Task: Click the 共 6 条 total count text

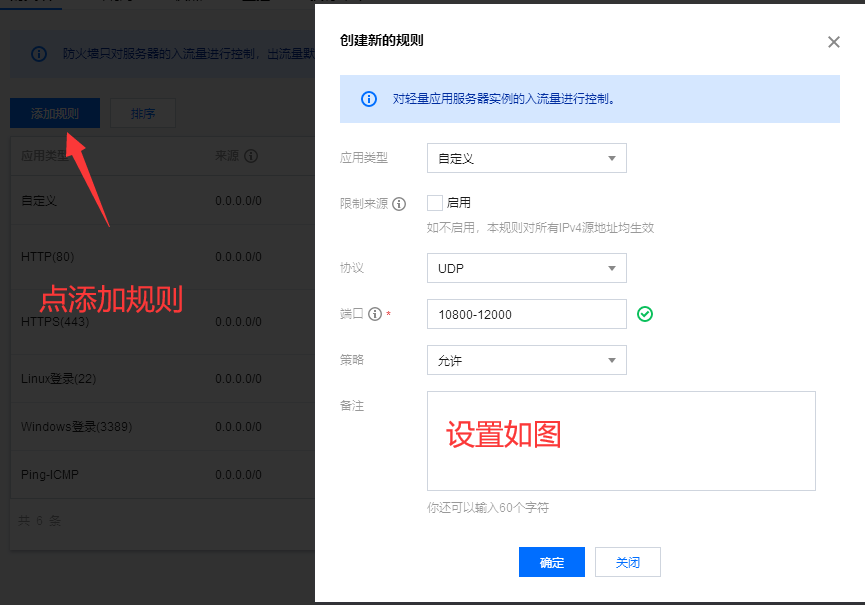Action: pyautogui.click(x=40, y=521)
